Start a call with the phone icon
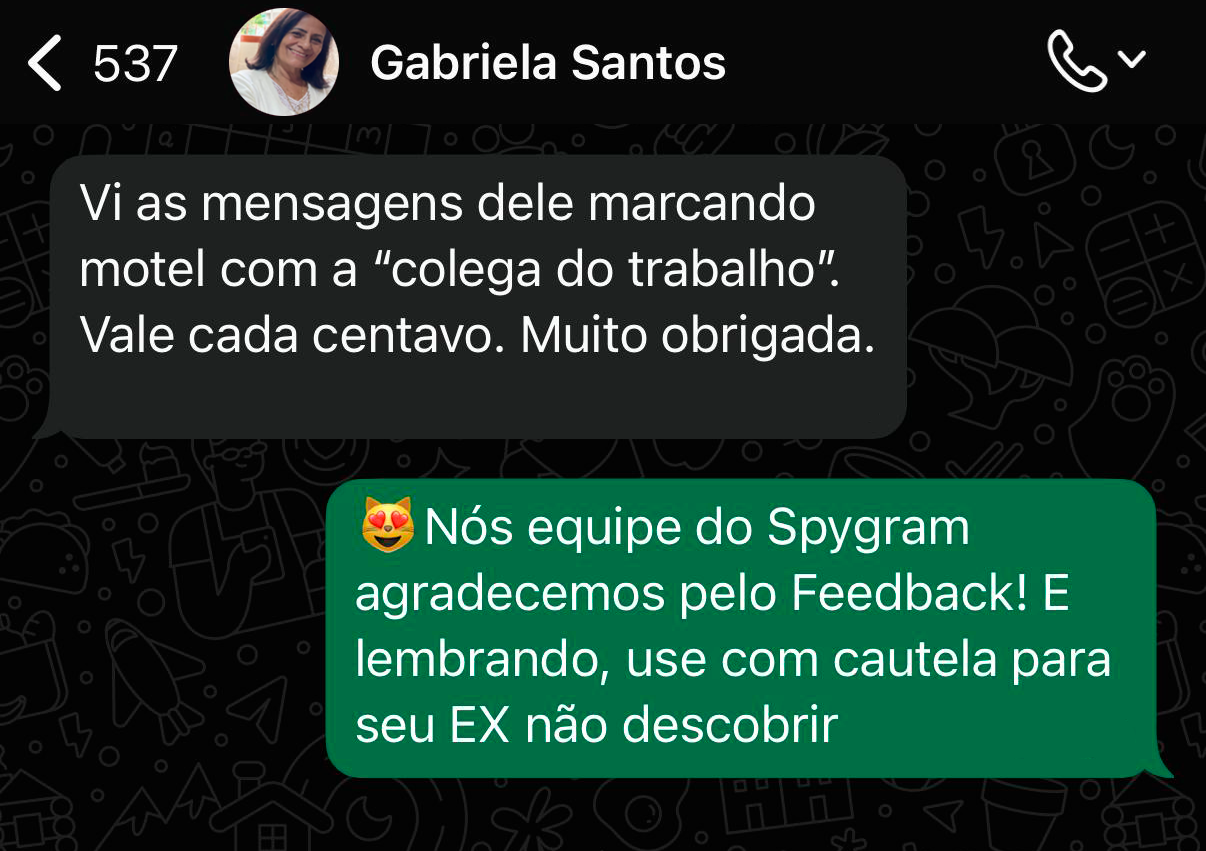1206x851 pixels. click(1076, 61)
